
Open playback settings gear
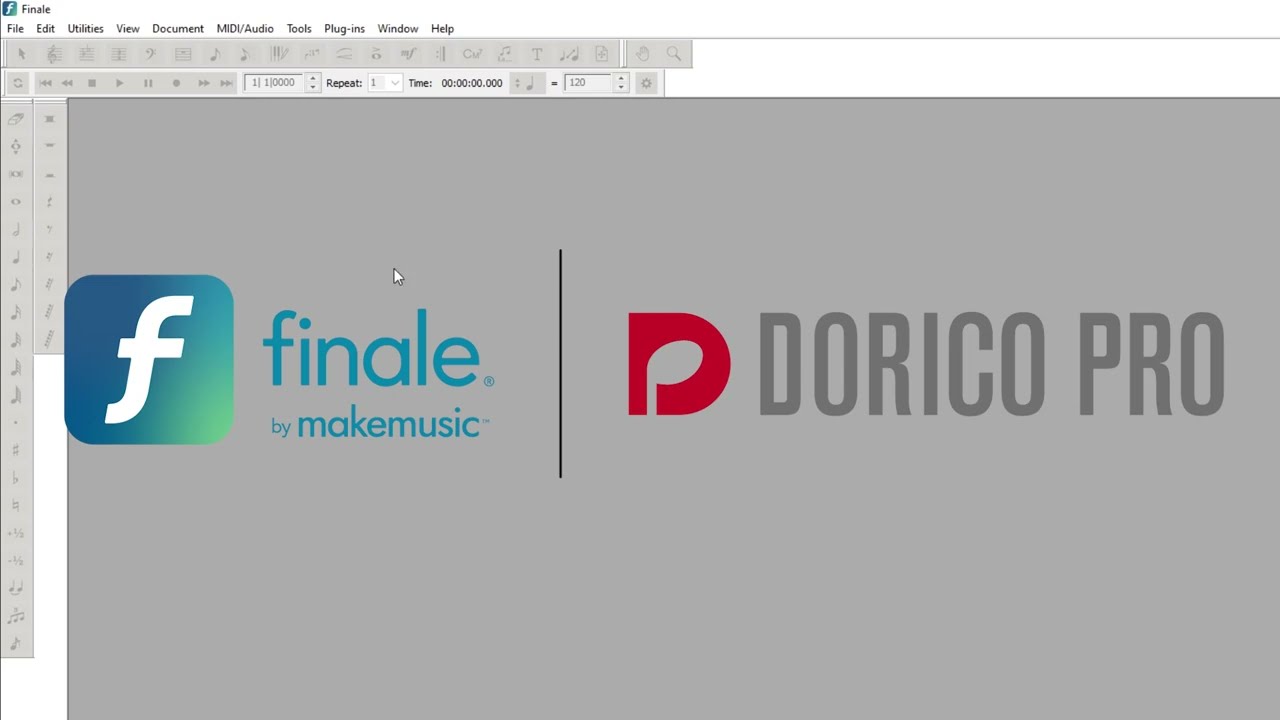(x=646, y=83)
